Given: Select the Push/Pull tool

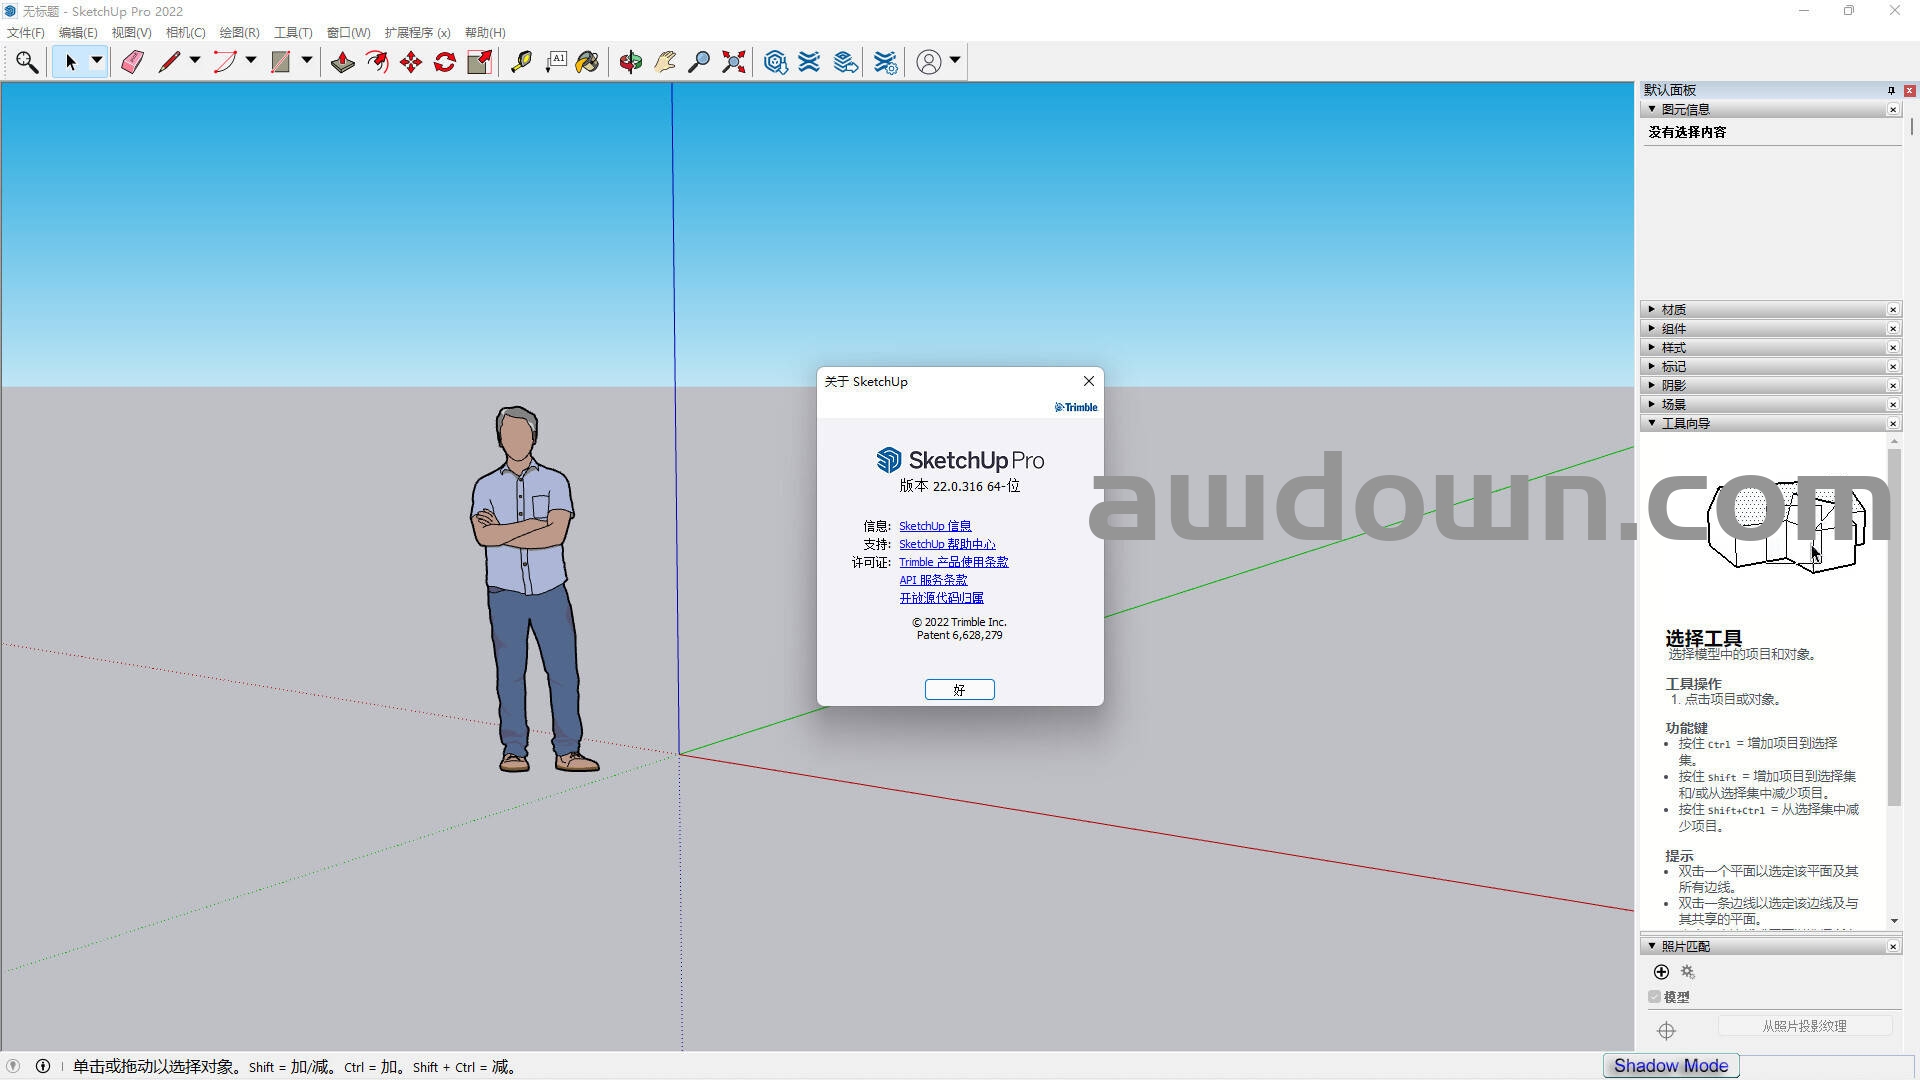Looking at the screenshot, I should point(342,62).
